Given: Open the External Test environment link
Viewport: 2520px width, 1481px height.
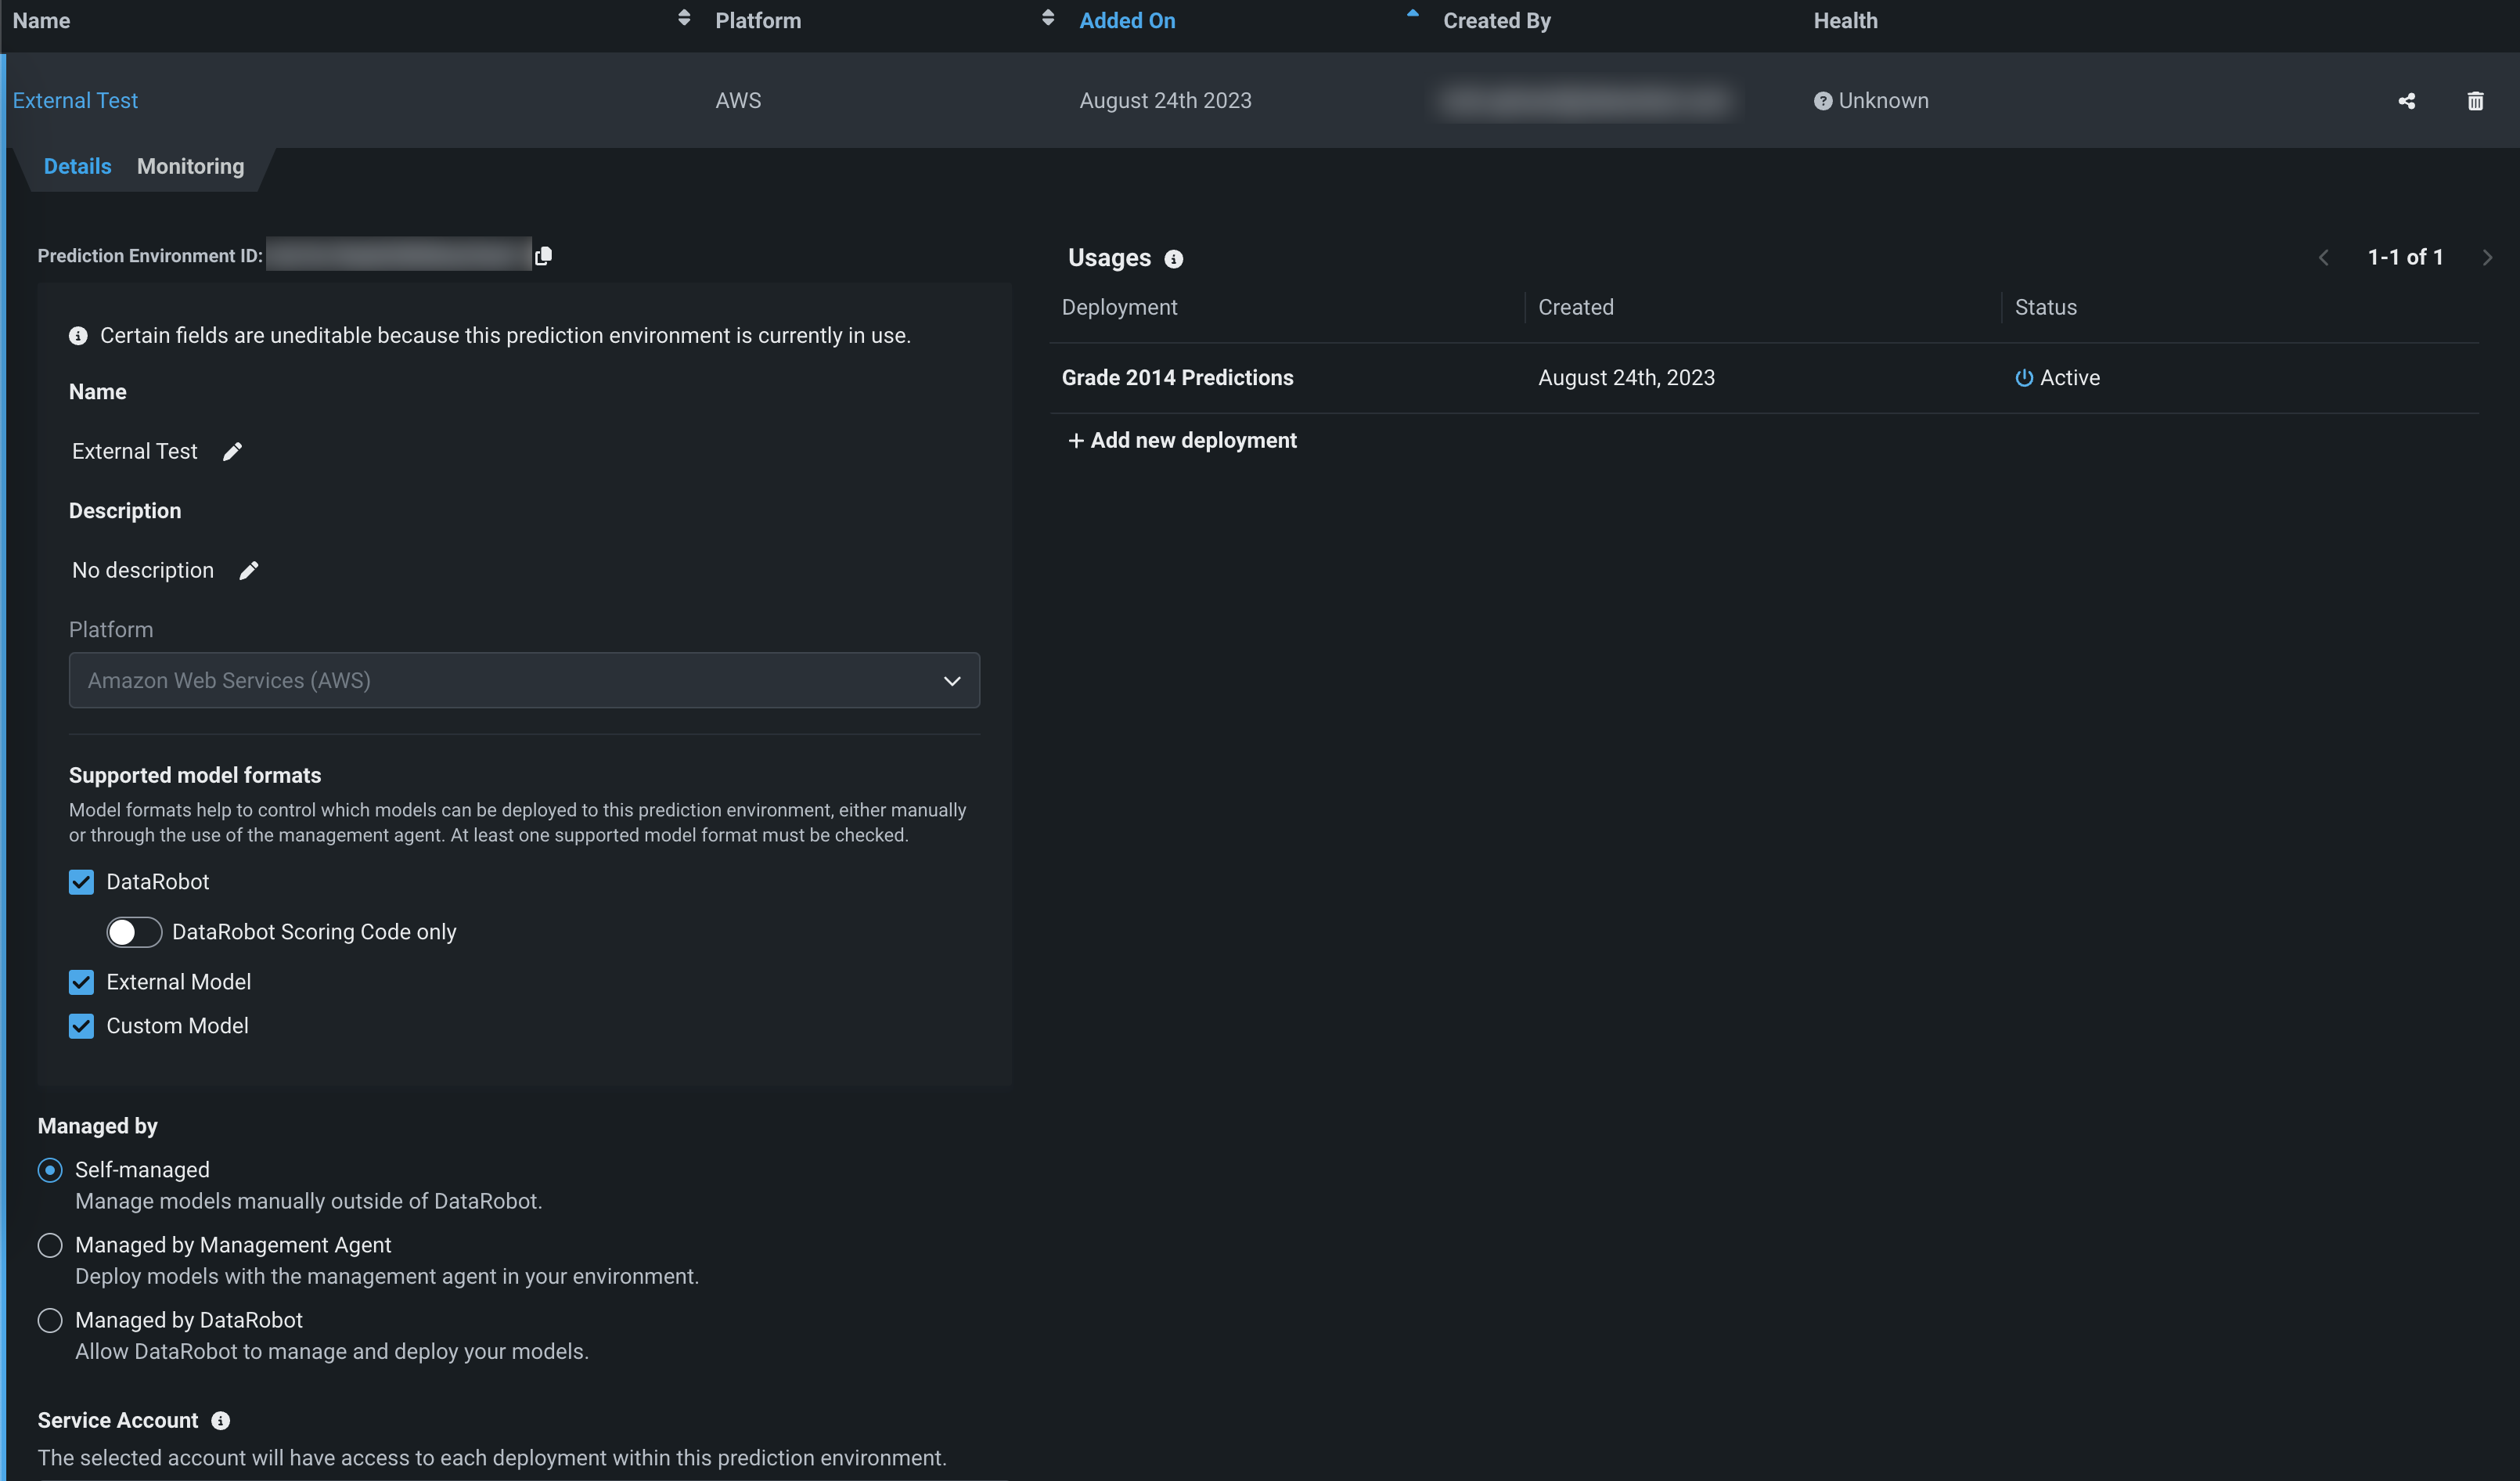Looking at the screenshot, I should (75, 101).
